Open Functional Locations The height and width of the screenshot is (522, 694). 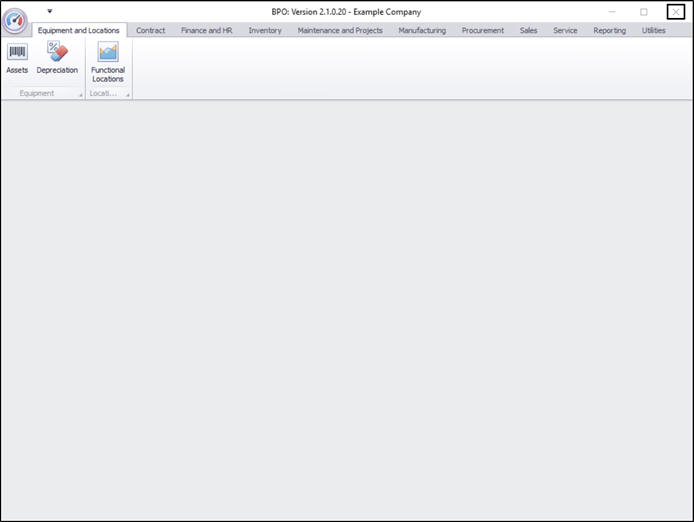coord(108,62)
